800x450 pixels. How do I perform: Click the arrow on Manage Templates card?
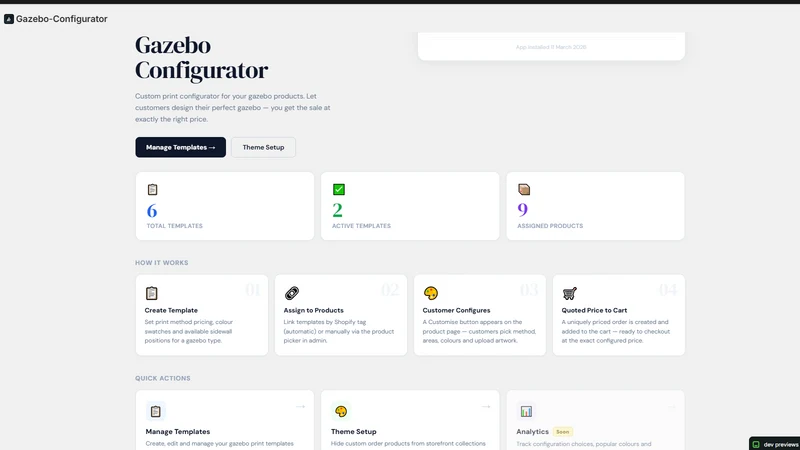point(301,407)
